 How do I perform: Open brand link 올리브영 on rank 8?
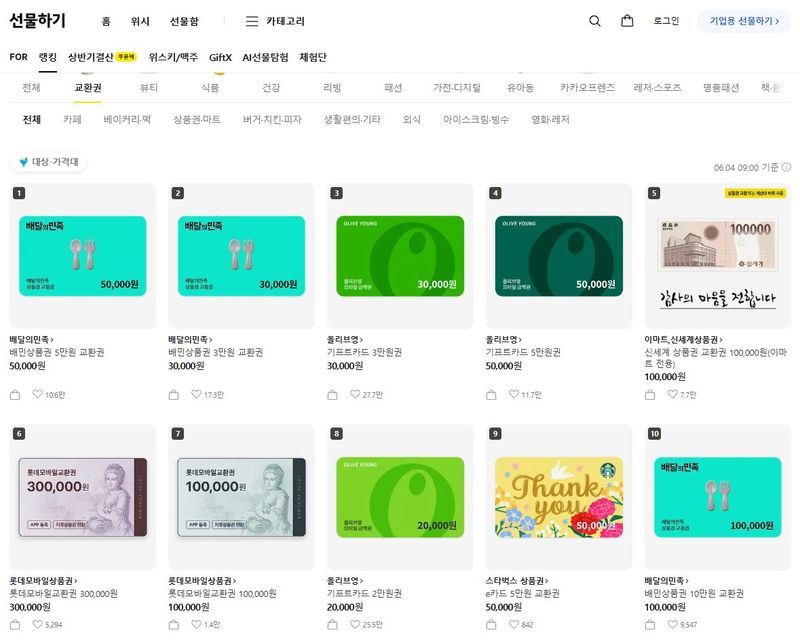coord(345,581)
